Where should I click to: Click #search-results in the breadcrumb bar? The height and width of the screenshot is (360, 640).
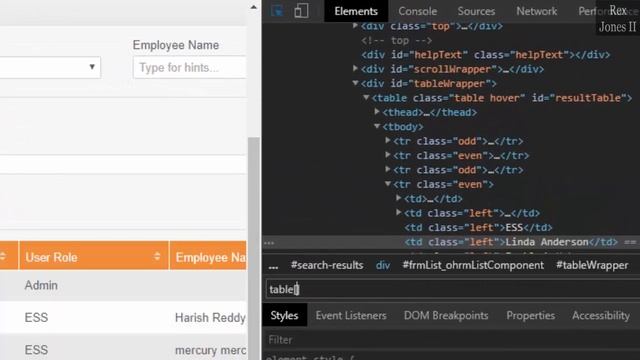(327, 265)
